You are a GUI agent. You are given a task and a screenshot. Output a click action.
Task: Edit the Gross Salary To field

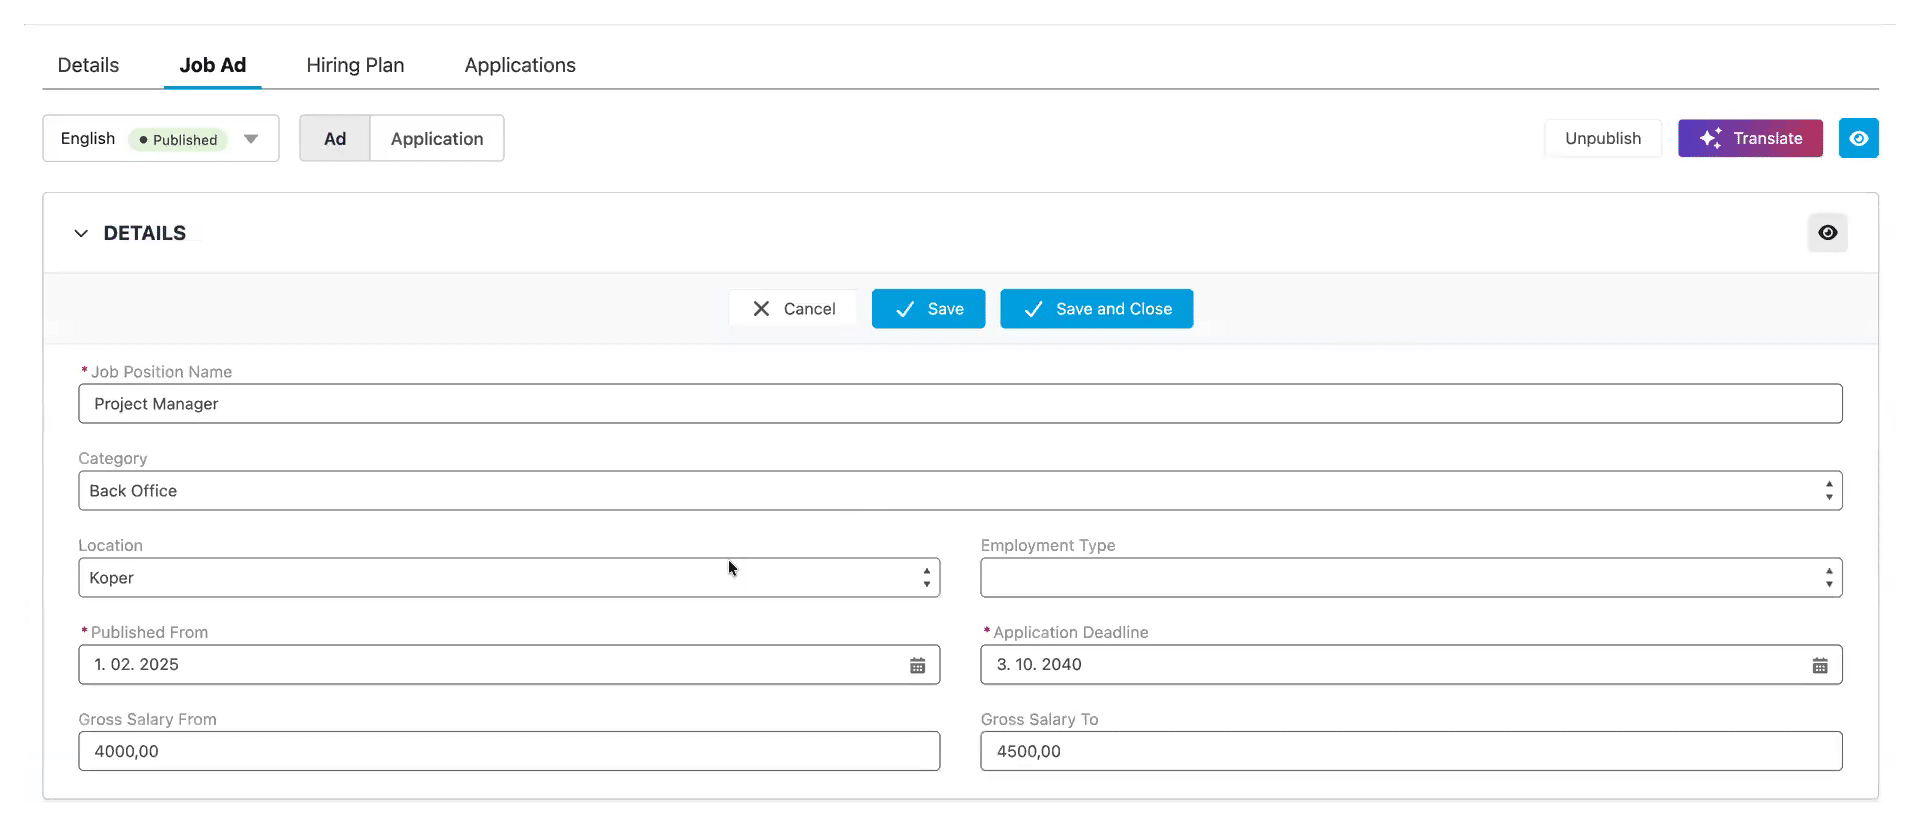tap(1411, 752)
